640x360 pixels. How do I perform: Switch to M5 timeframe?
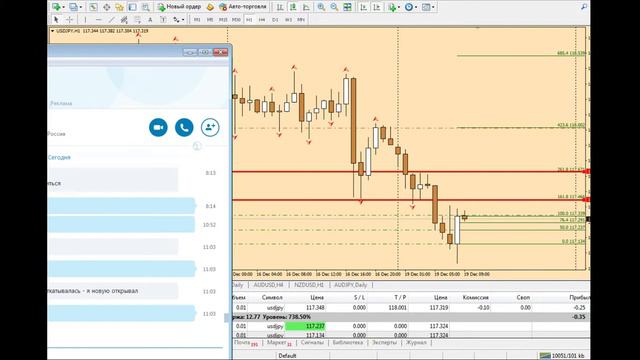point(210,20)
